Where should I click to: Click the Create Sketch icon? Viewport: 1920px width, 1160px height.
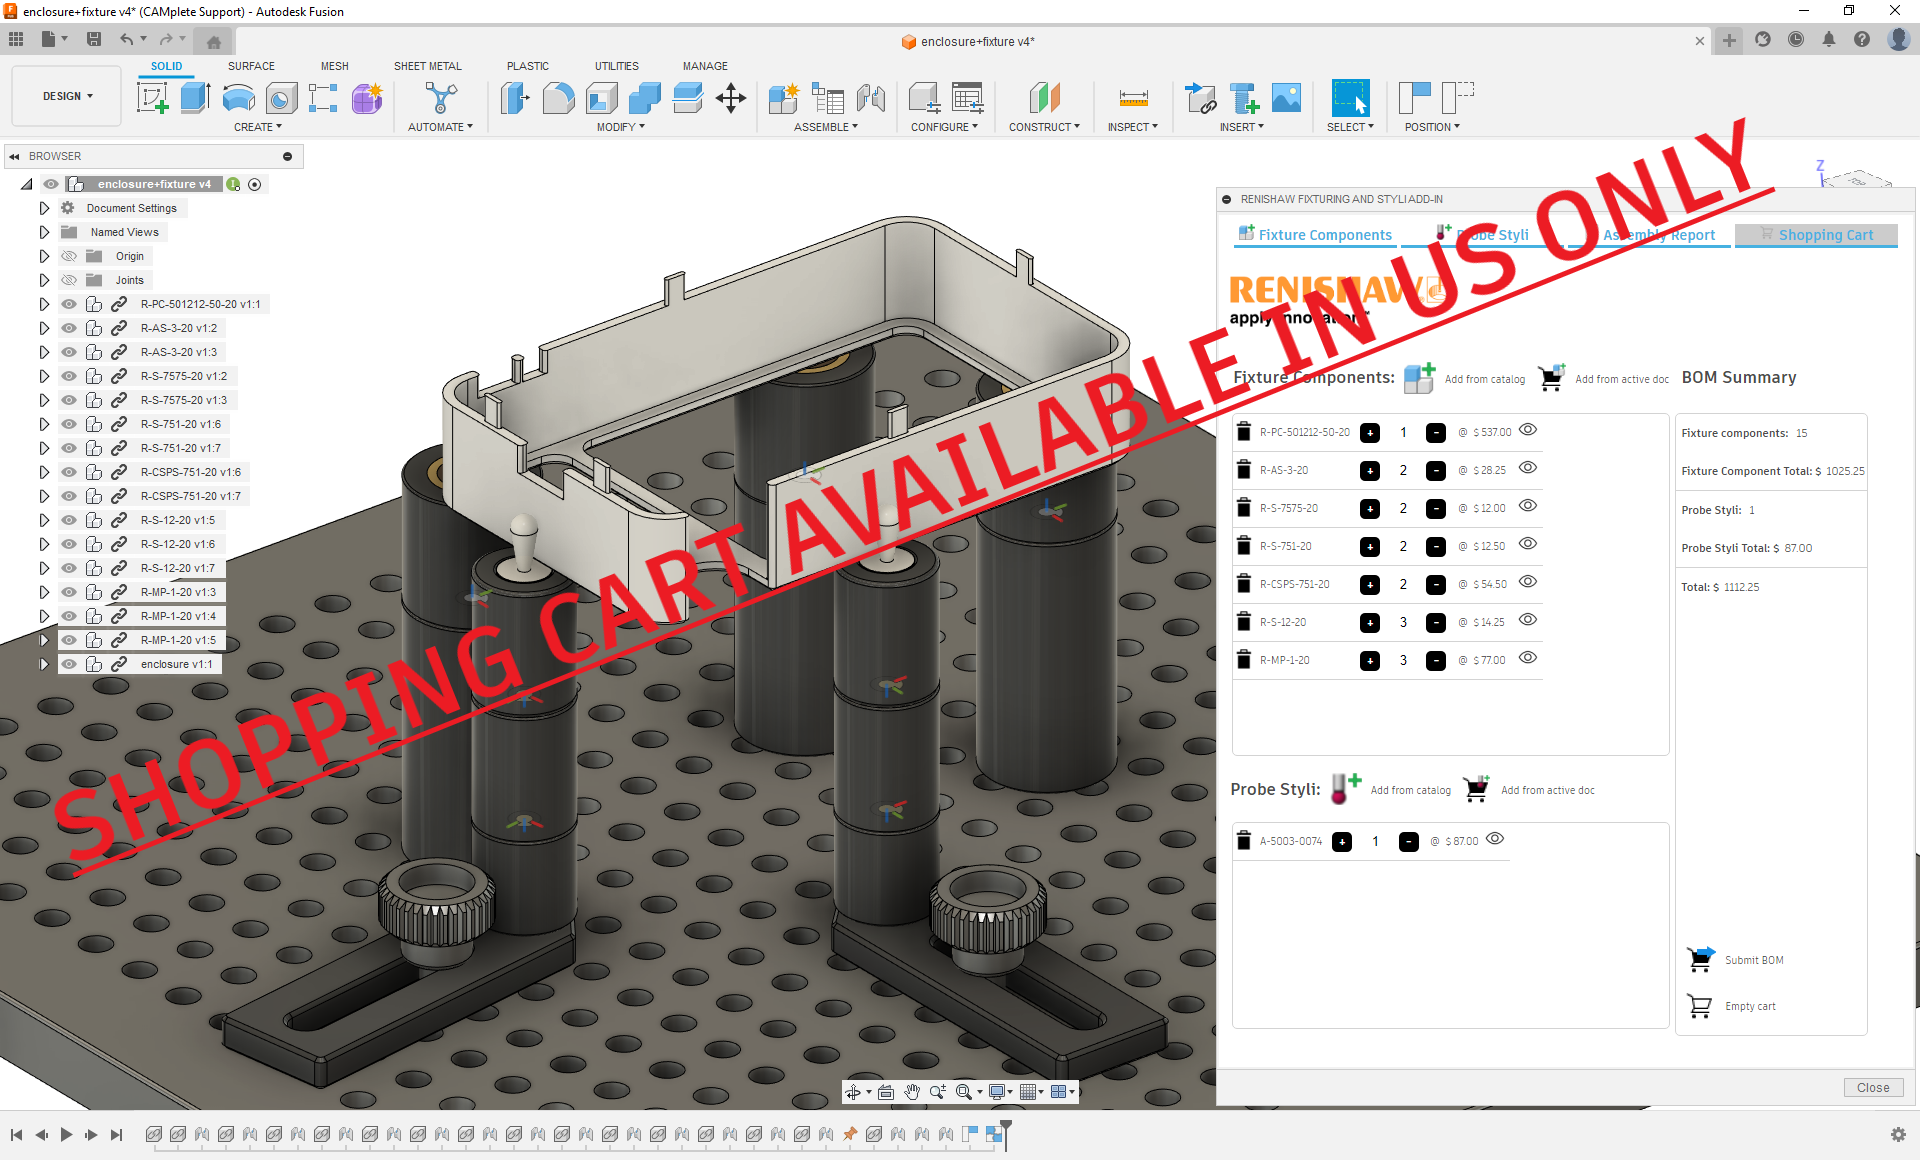152,98
